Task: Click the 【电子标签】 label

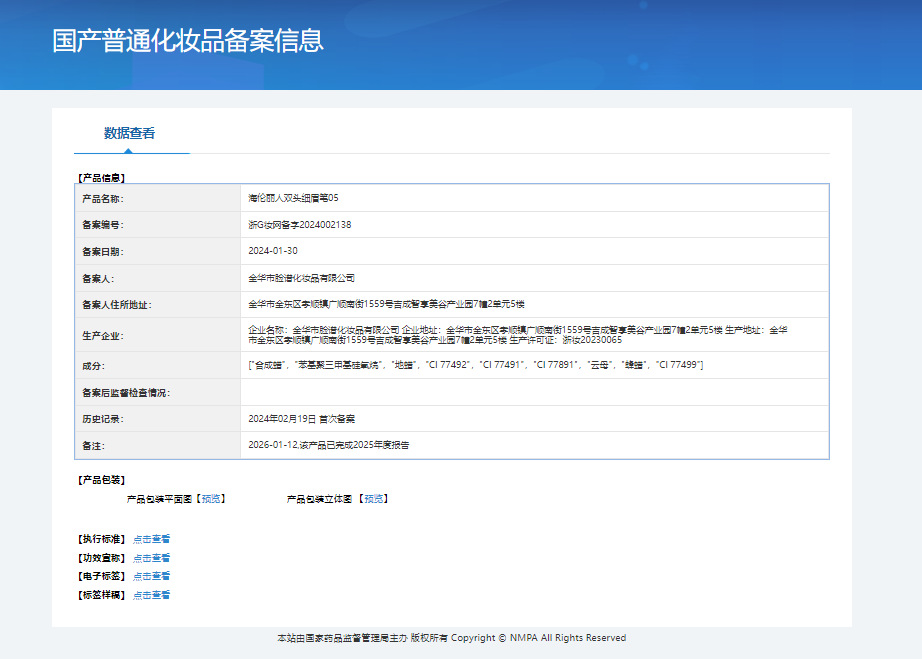Action: click(x=101, y=576)
